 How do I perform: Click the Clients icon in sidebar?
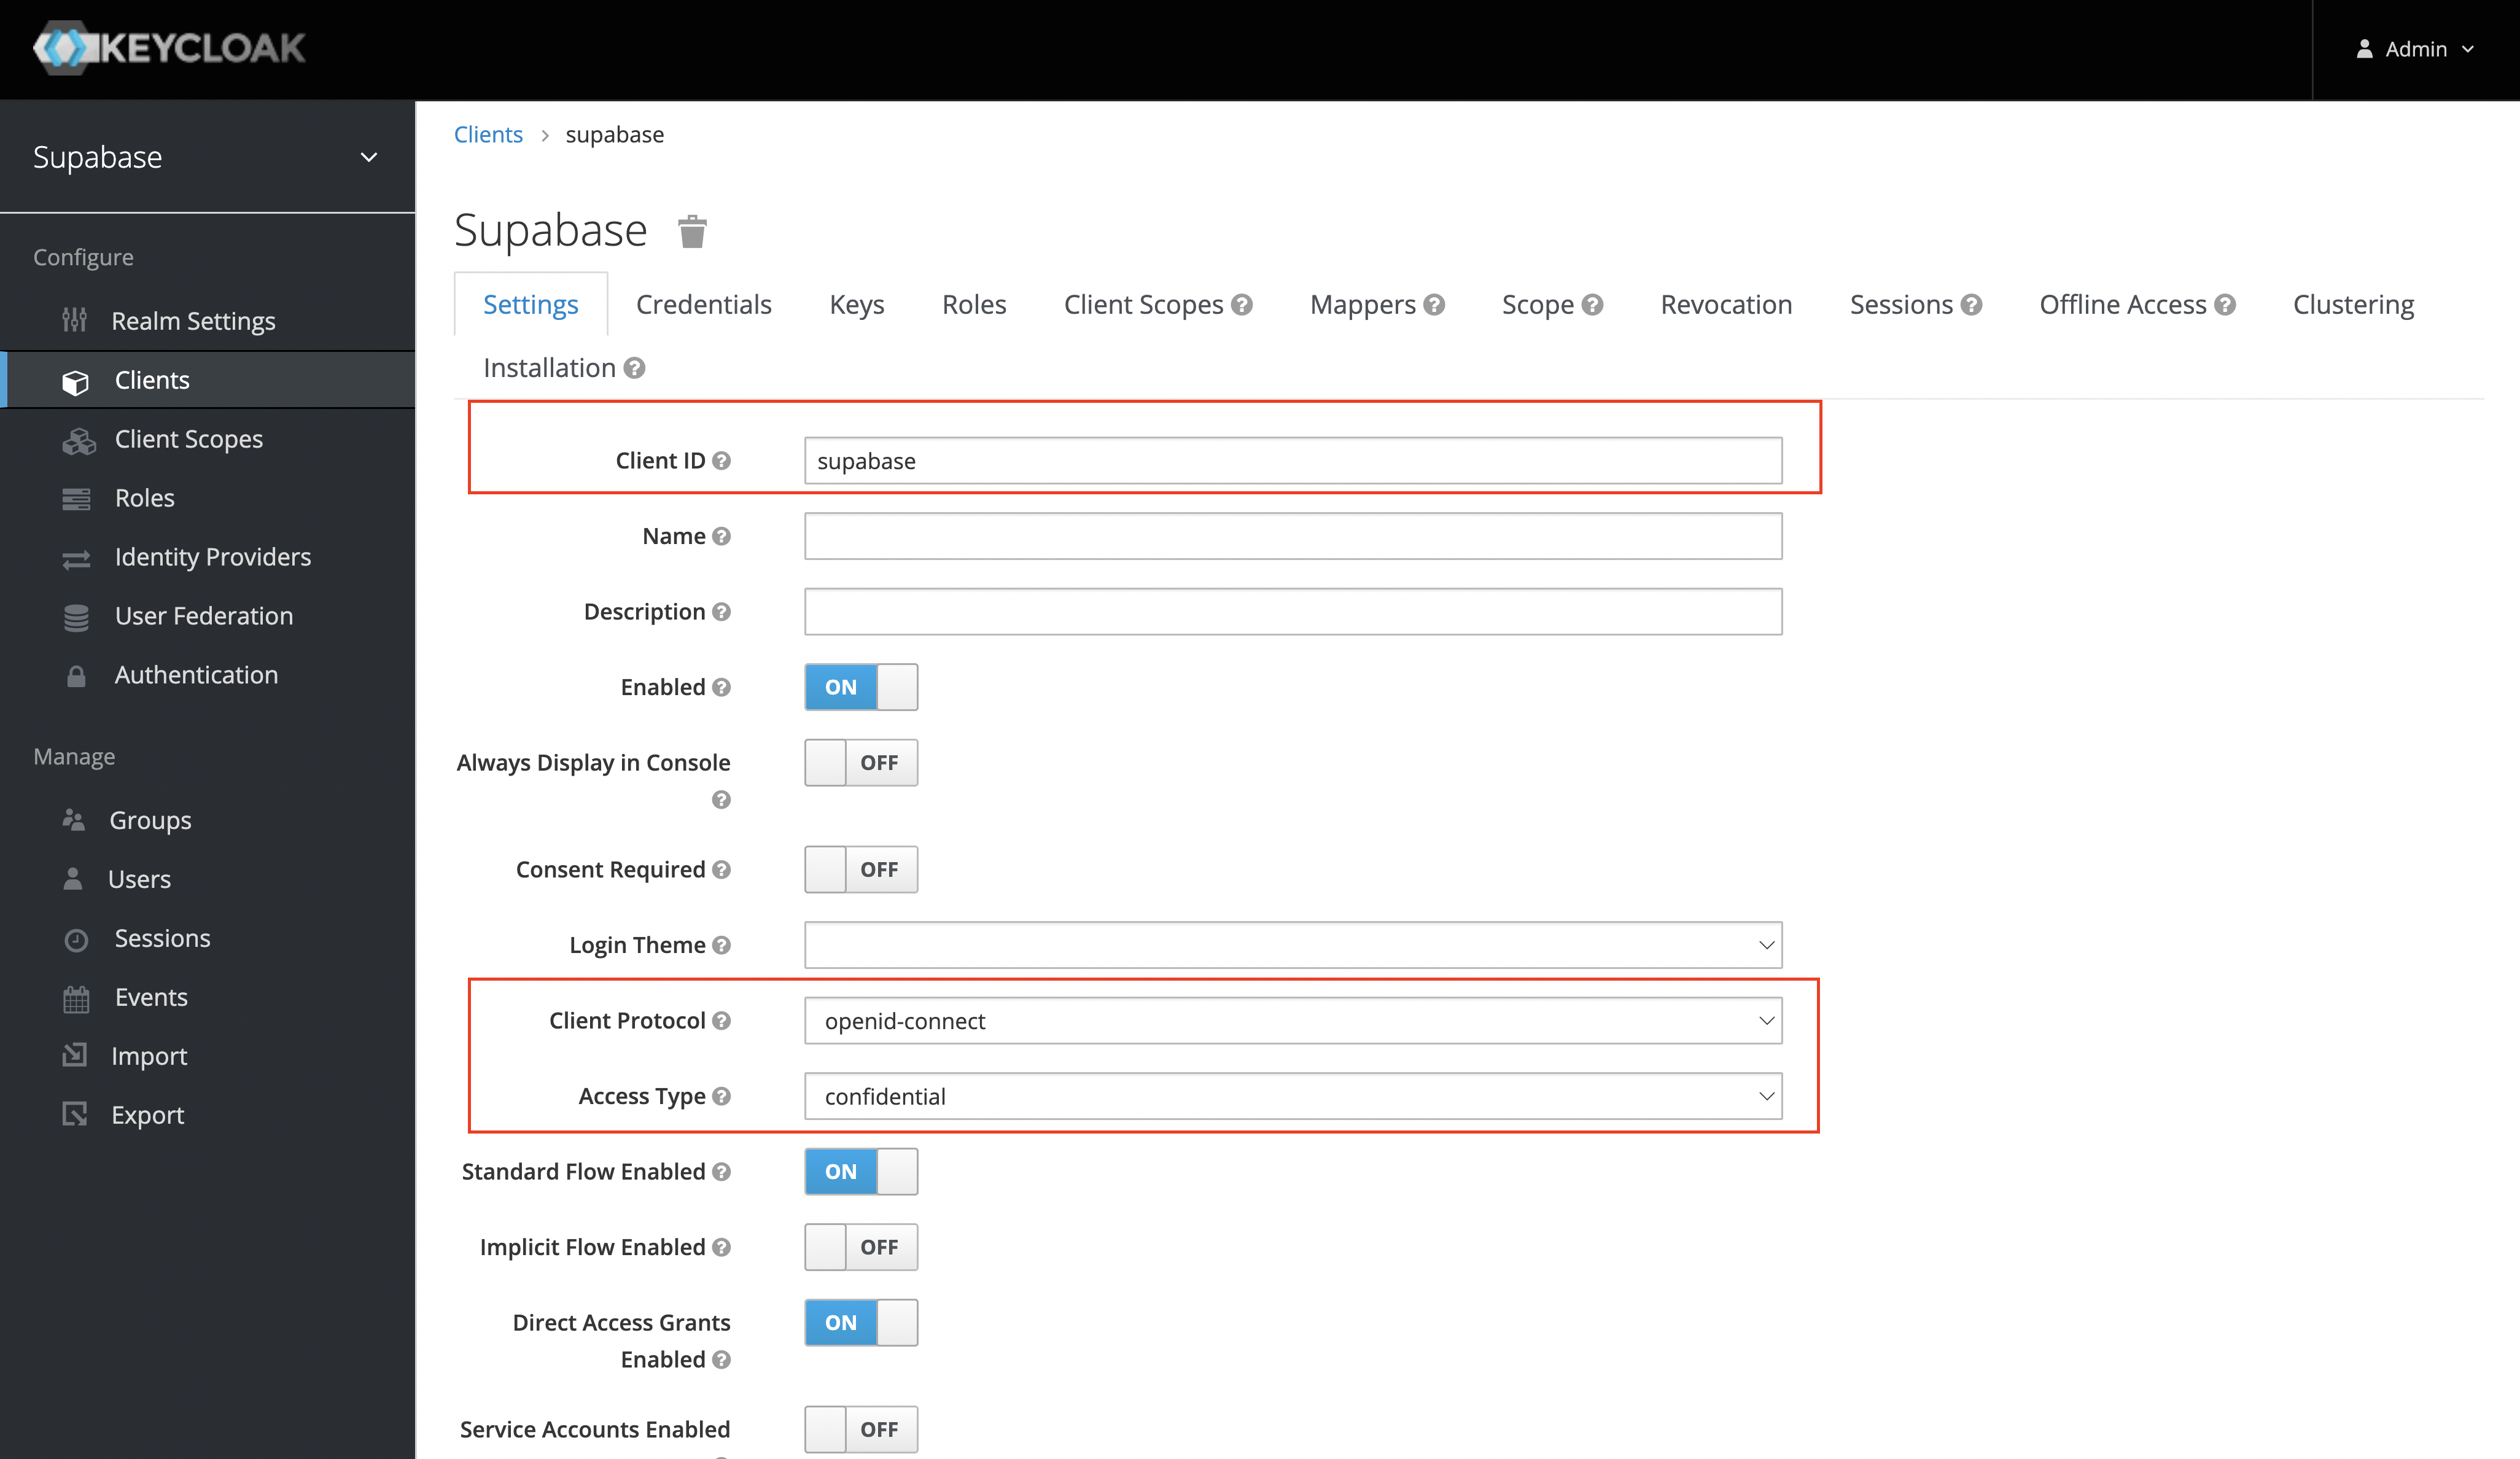tap(75, 379)
